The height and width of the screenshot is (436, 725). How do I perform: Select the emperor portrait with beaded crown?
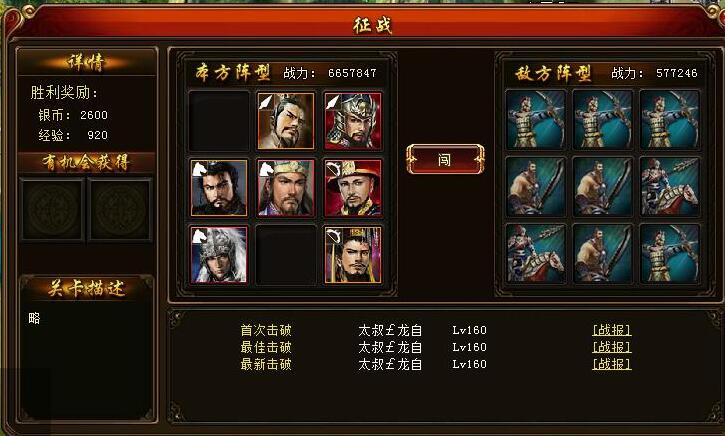coord(353,254)
